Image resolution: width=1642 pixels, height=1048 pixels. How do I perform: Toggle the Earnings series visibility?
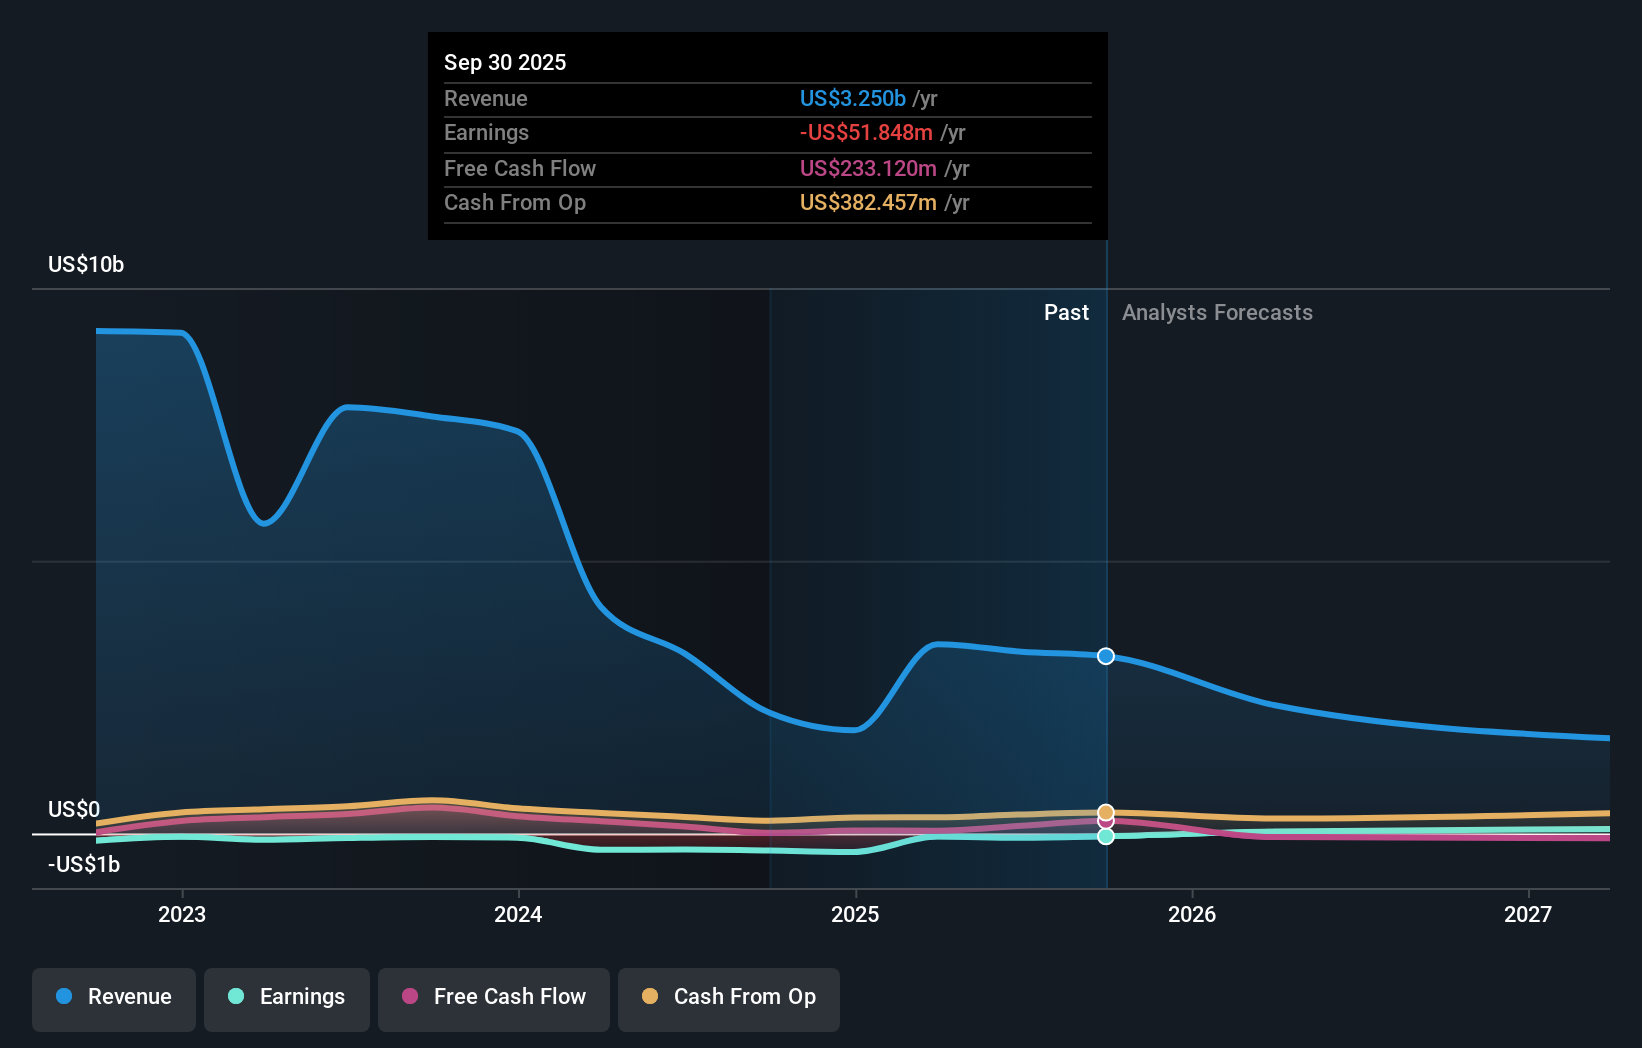click(286, 997)
